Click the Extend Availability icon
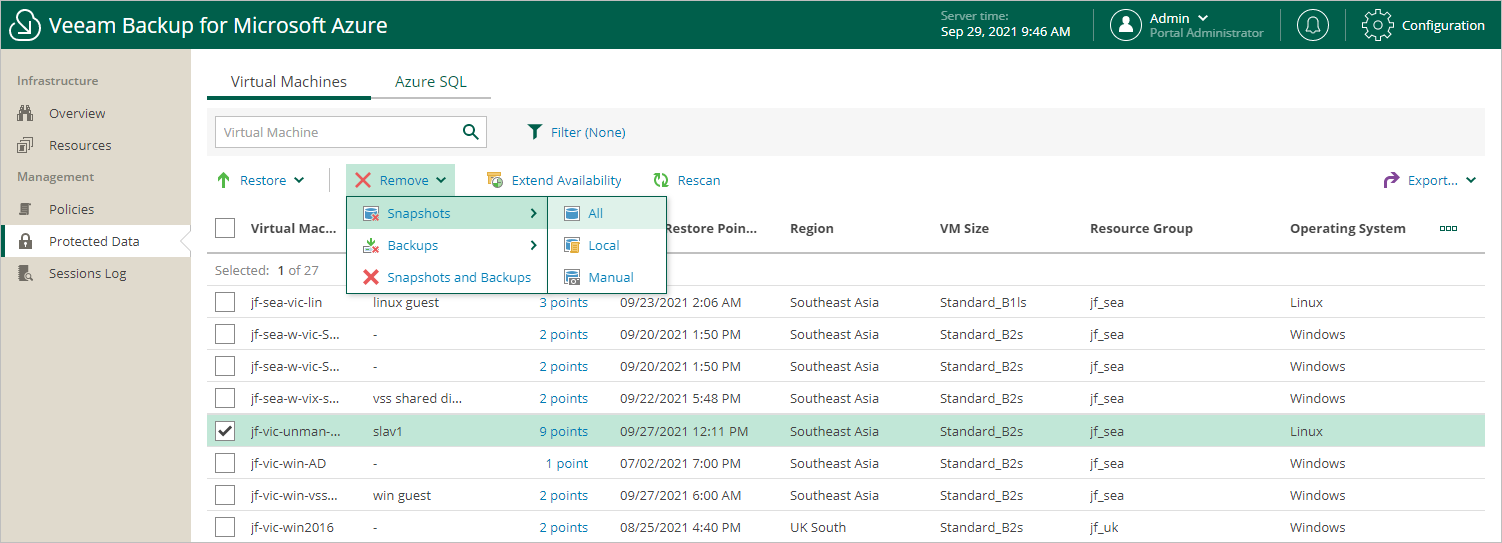The image size is (1502, 543). point(494,181)
